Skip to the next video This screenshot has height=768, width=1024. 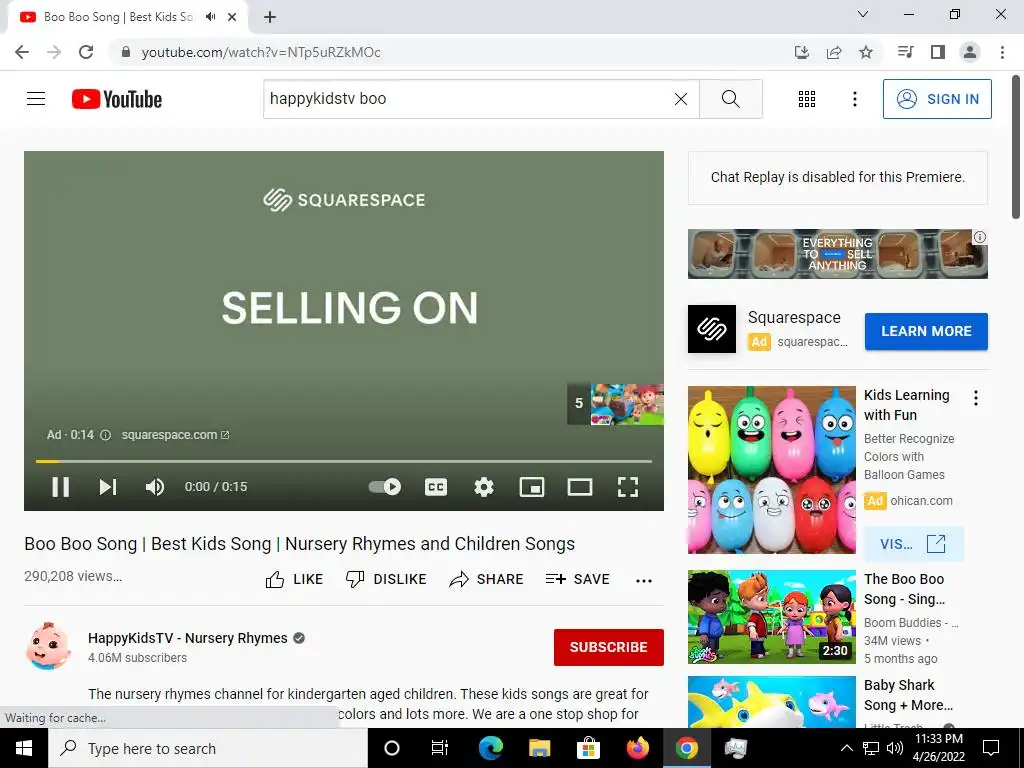tap(108, 487)
